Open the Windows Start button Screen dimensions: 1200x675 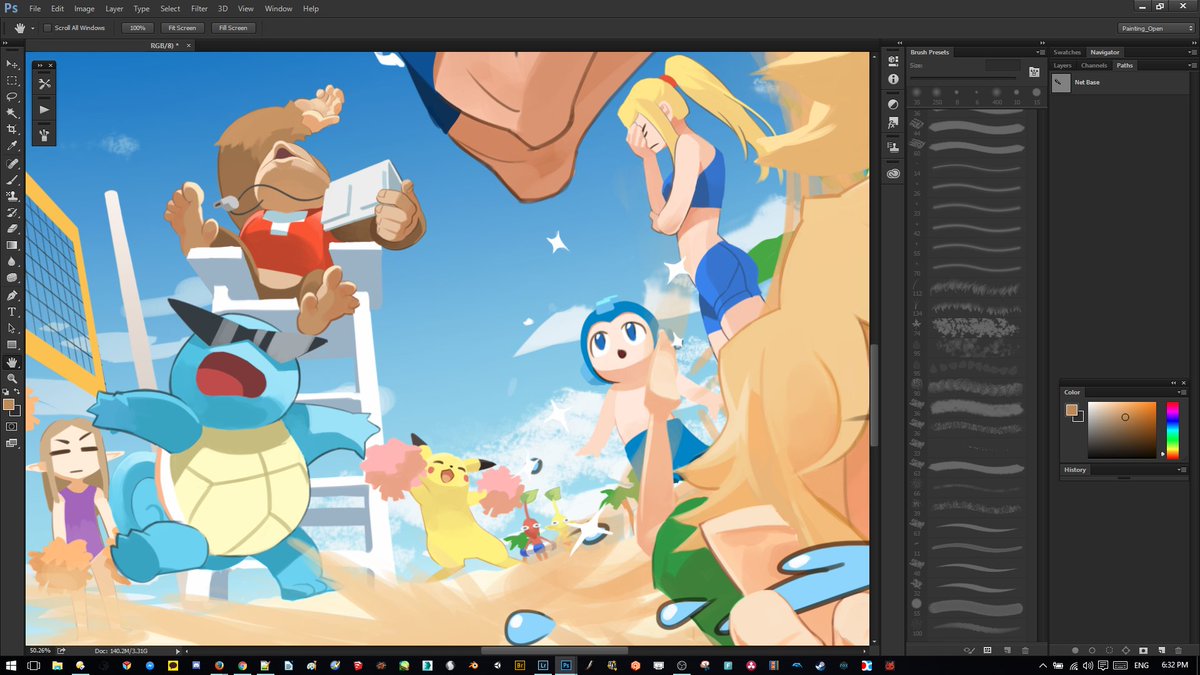[x=10, y=665]
